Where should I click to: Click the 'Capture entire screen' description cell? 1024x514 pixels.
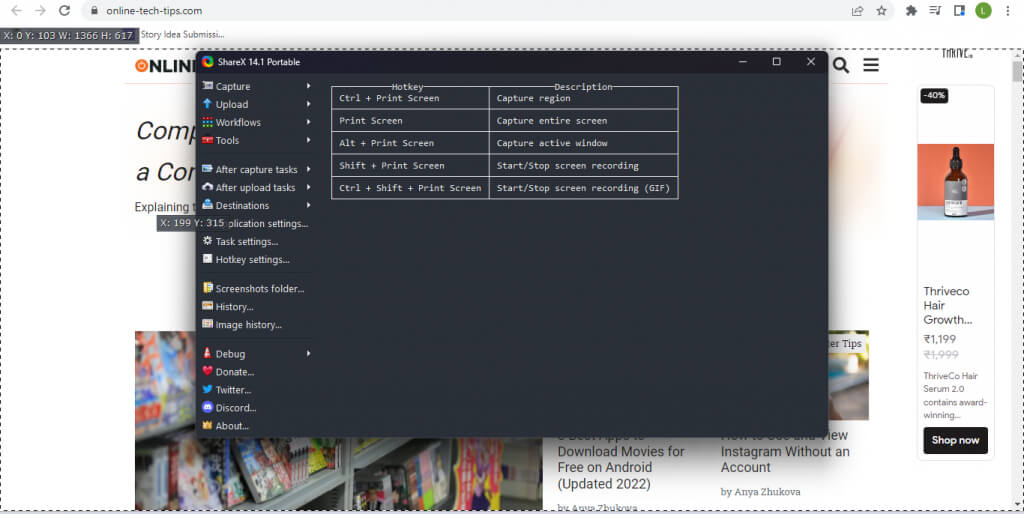point(583,121)
